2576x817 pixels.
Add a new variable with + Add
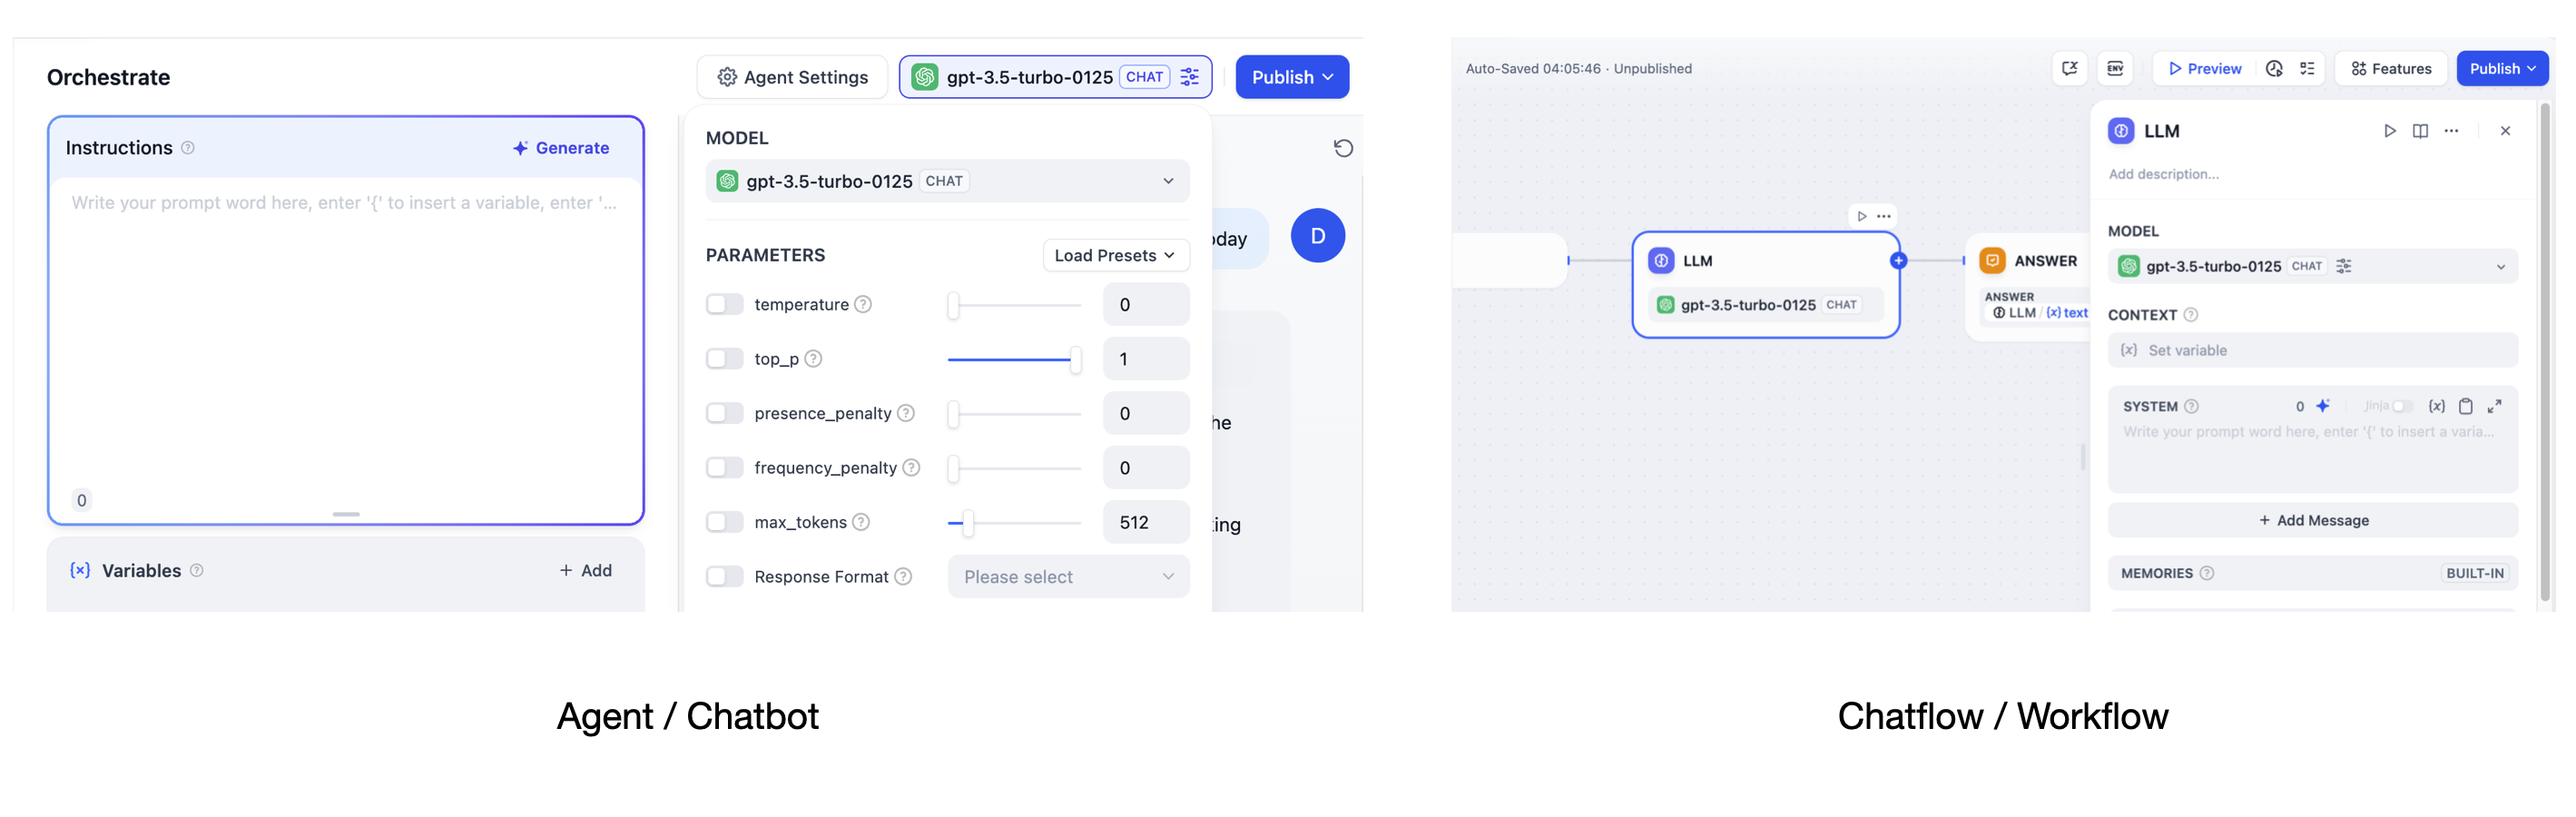point(586,570)
